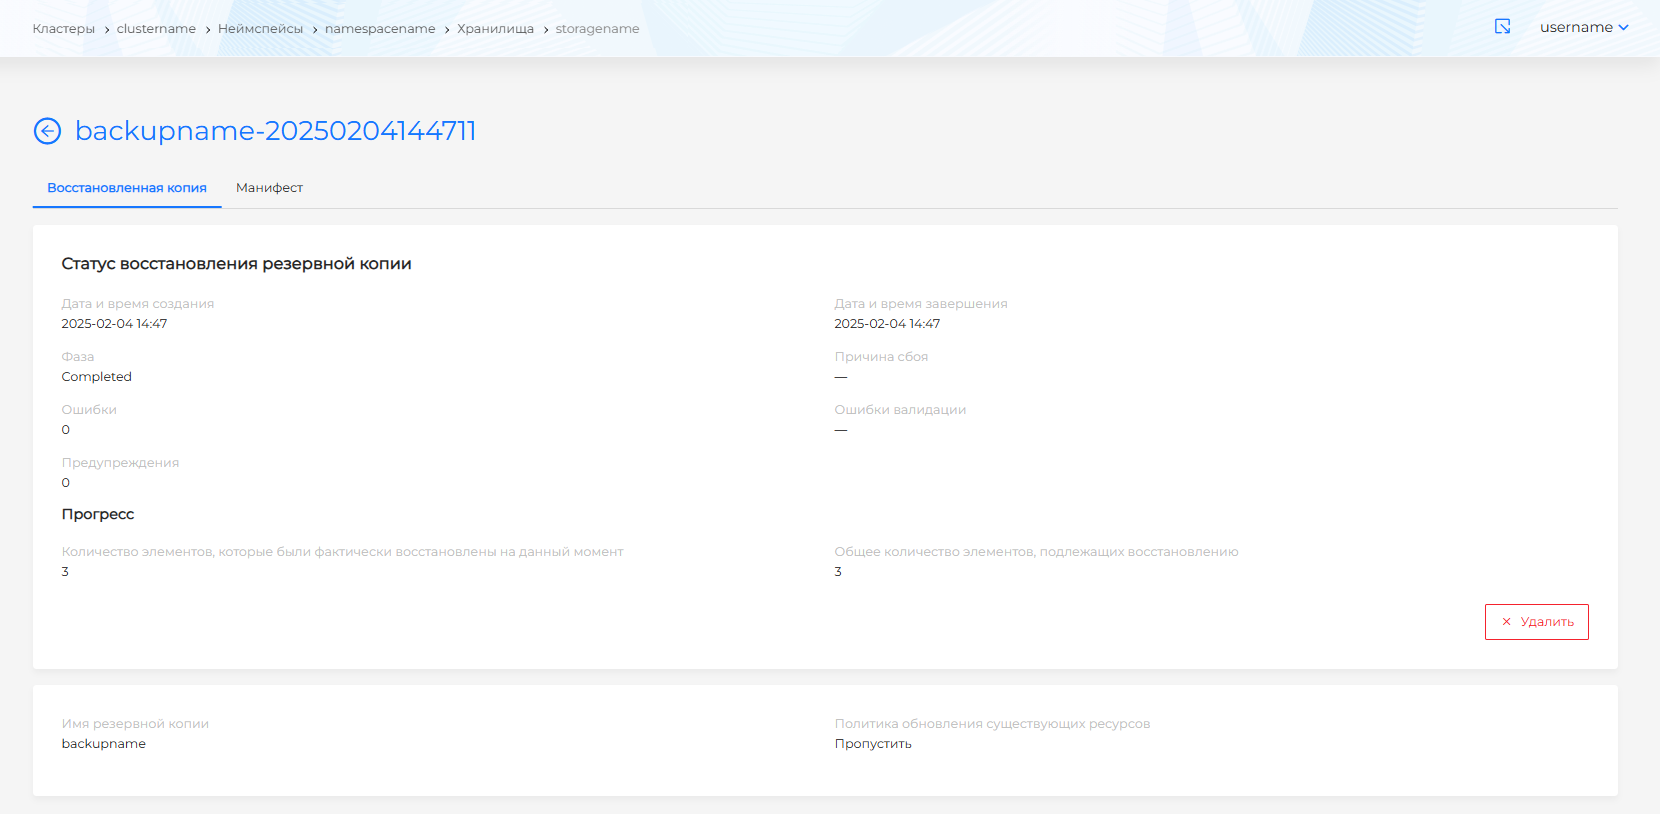Select the Восстановленная копия tab
This screenshot has height=814, width=1660.
(127, 188)
